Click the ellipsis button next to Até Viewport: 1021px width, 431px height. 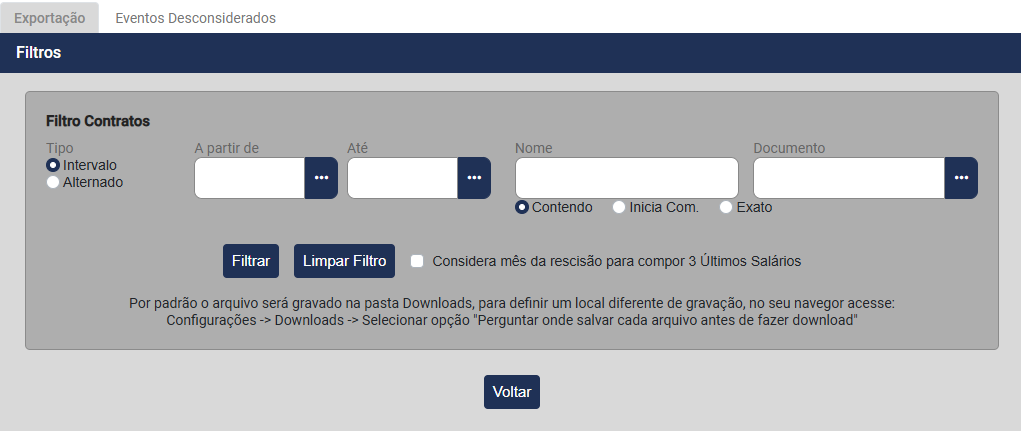point(474,178)
